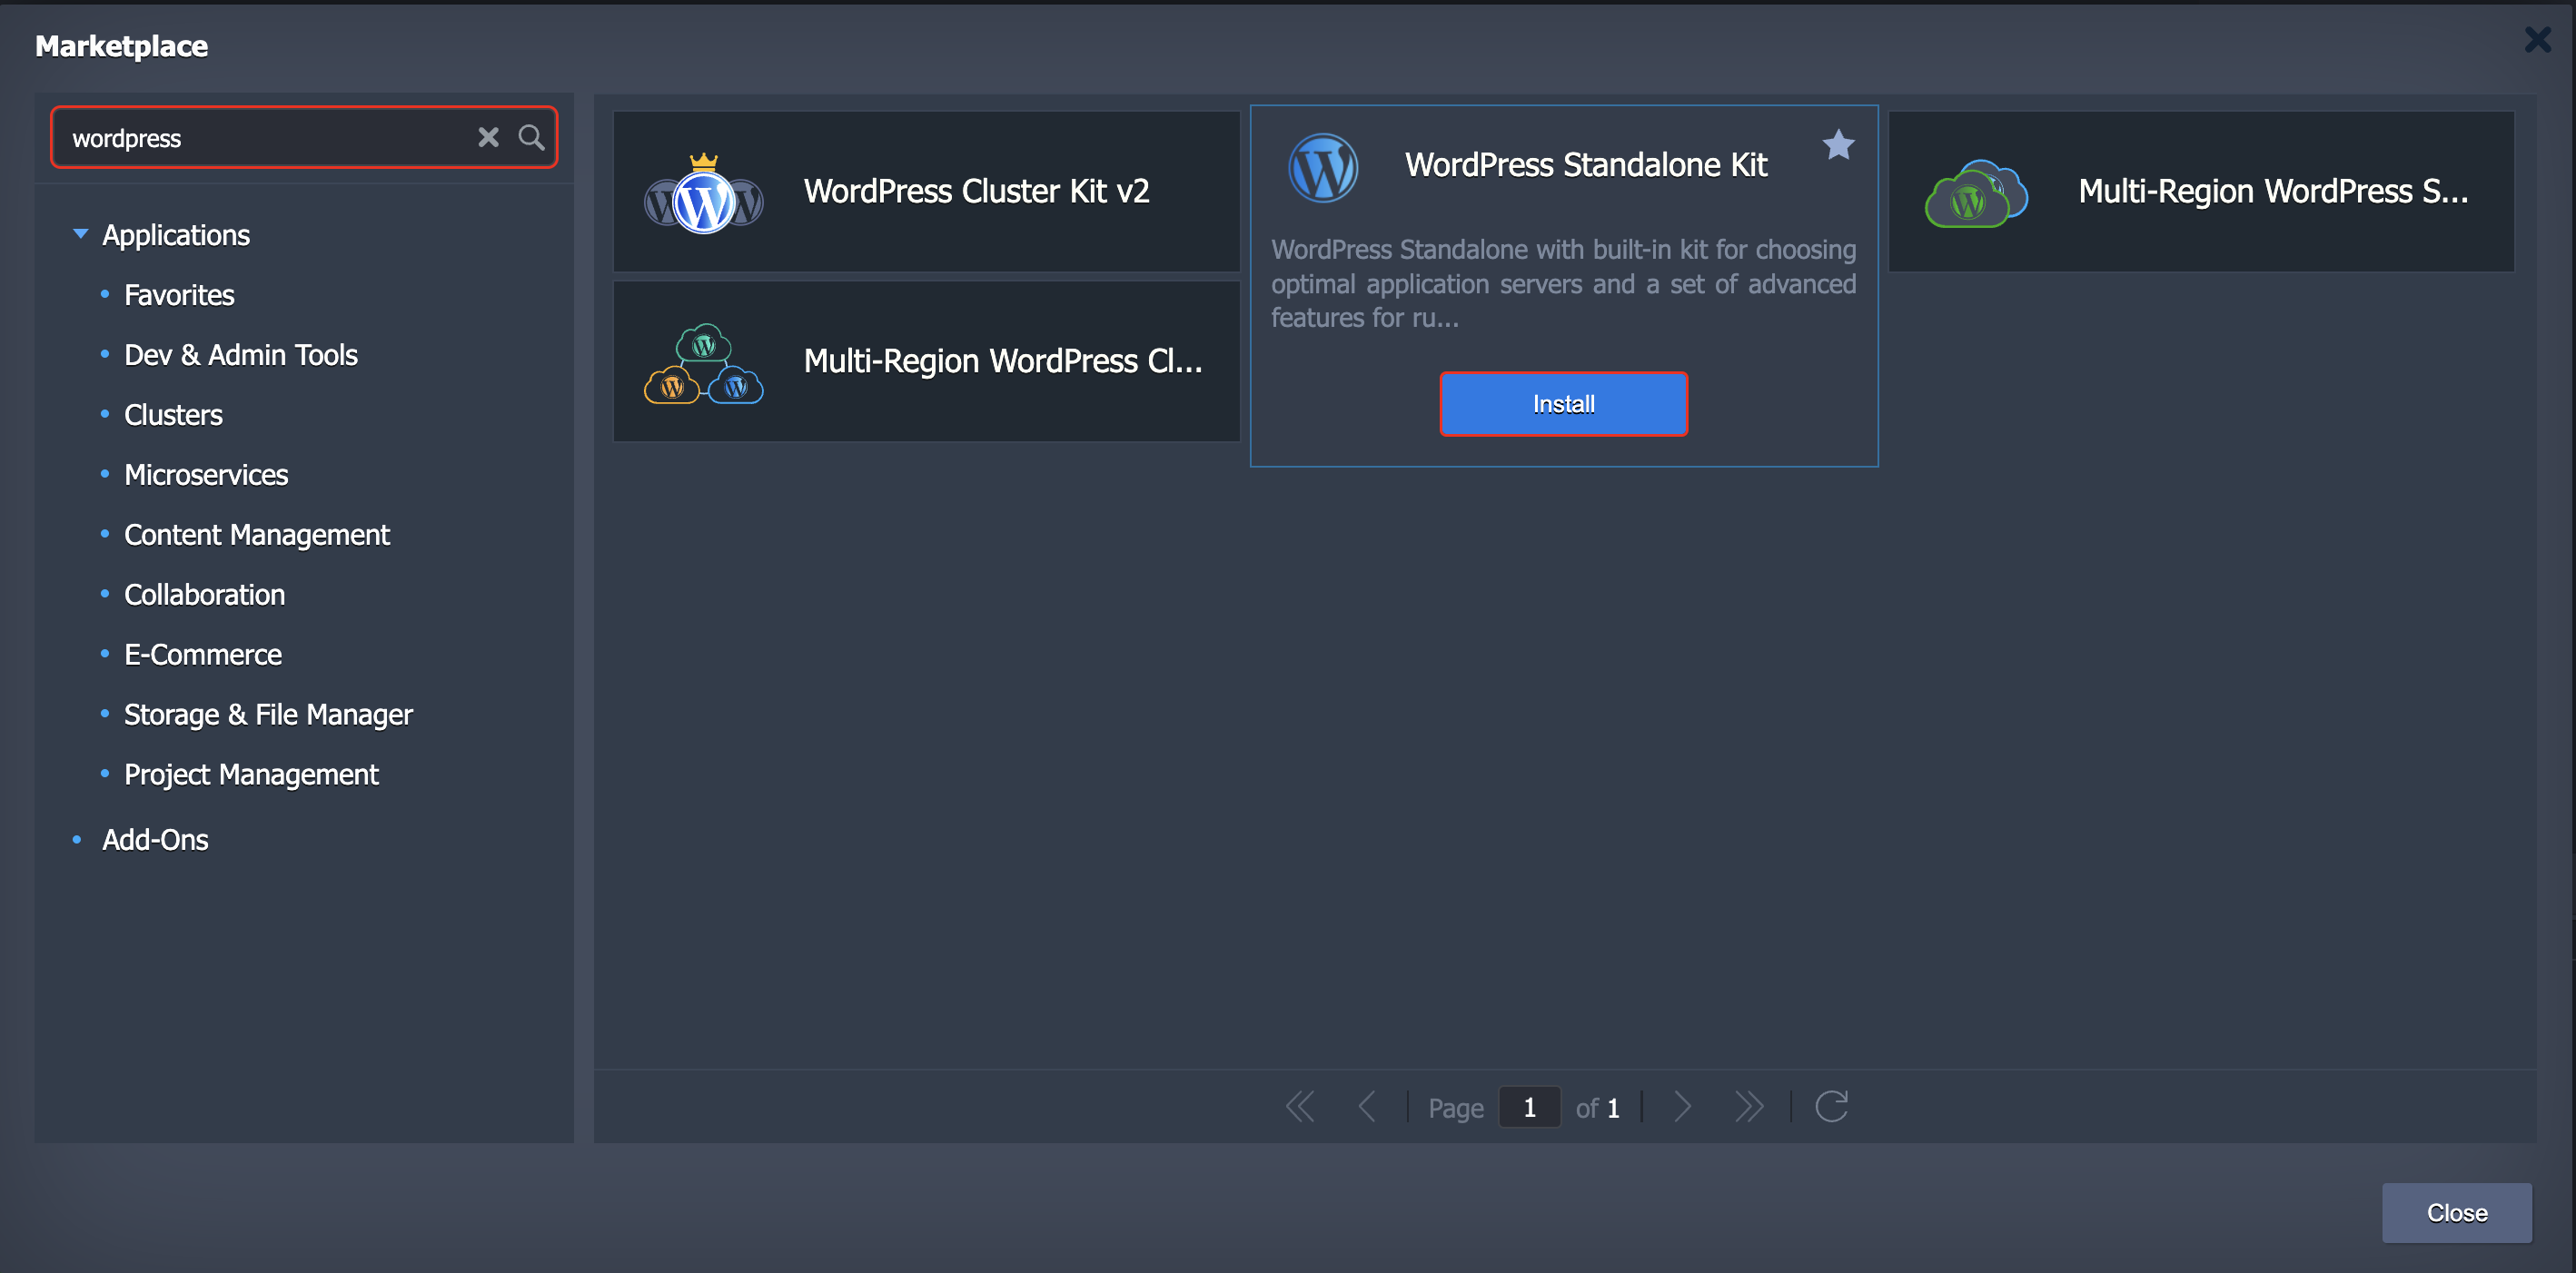Select the Microservices category
The width and height of the screenshot is (2576, 1273).
206,475
